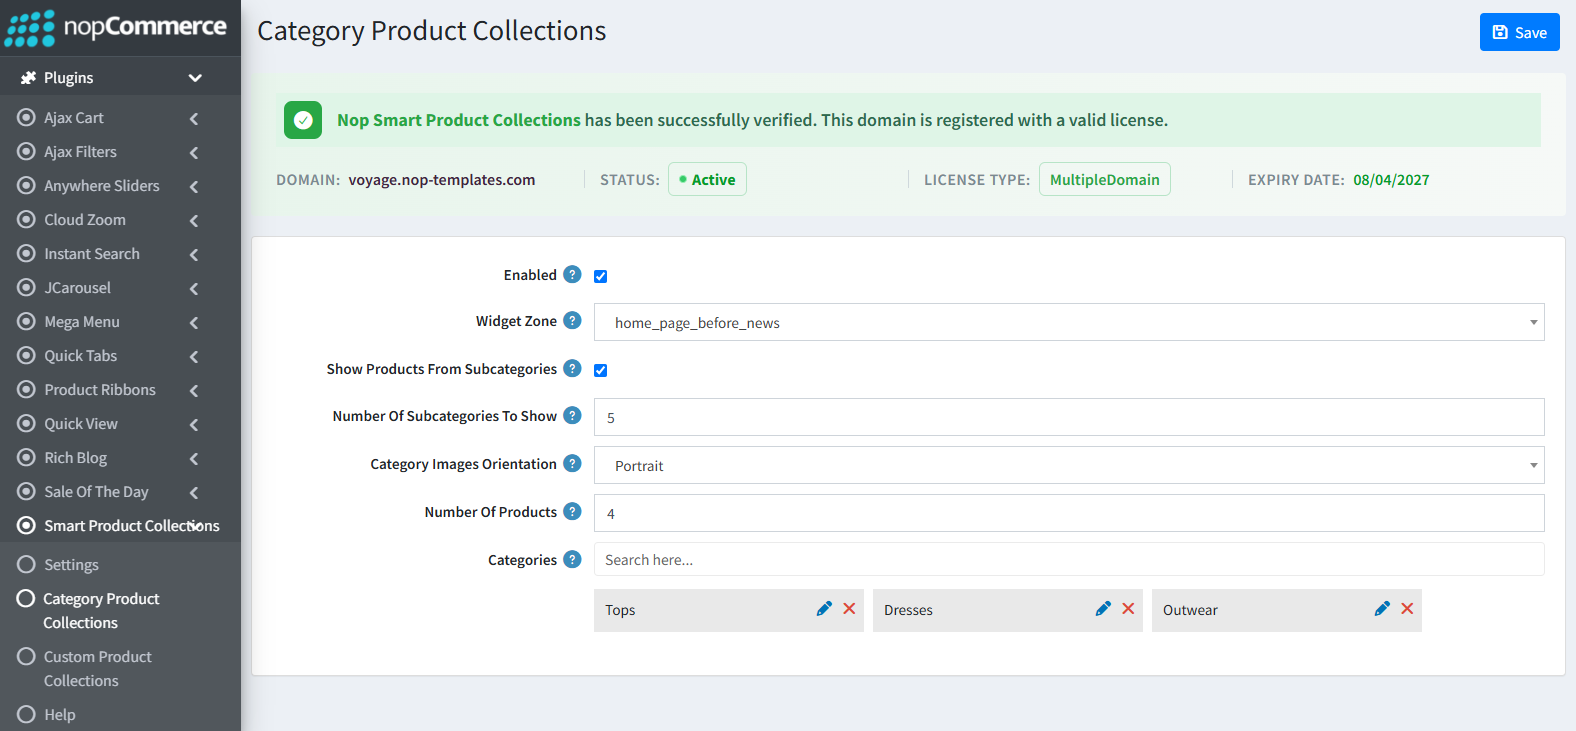1576x731 pixels.
Task: Expand the Mega Menu submenu arrow
Action: coord(194,322)
